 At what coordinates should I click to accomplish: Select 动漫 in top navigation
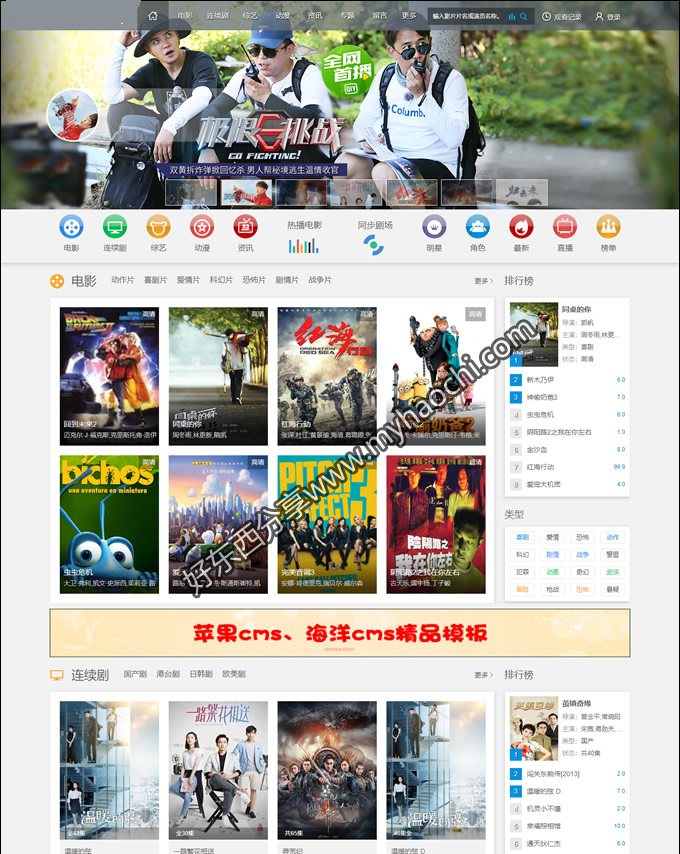[x=283, y=16]
